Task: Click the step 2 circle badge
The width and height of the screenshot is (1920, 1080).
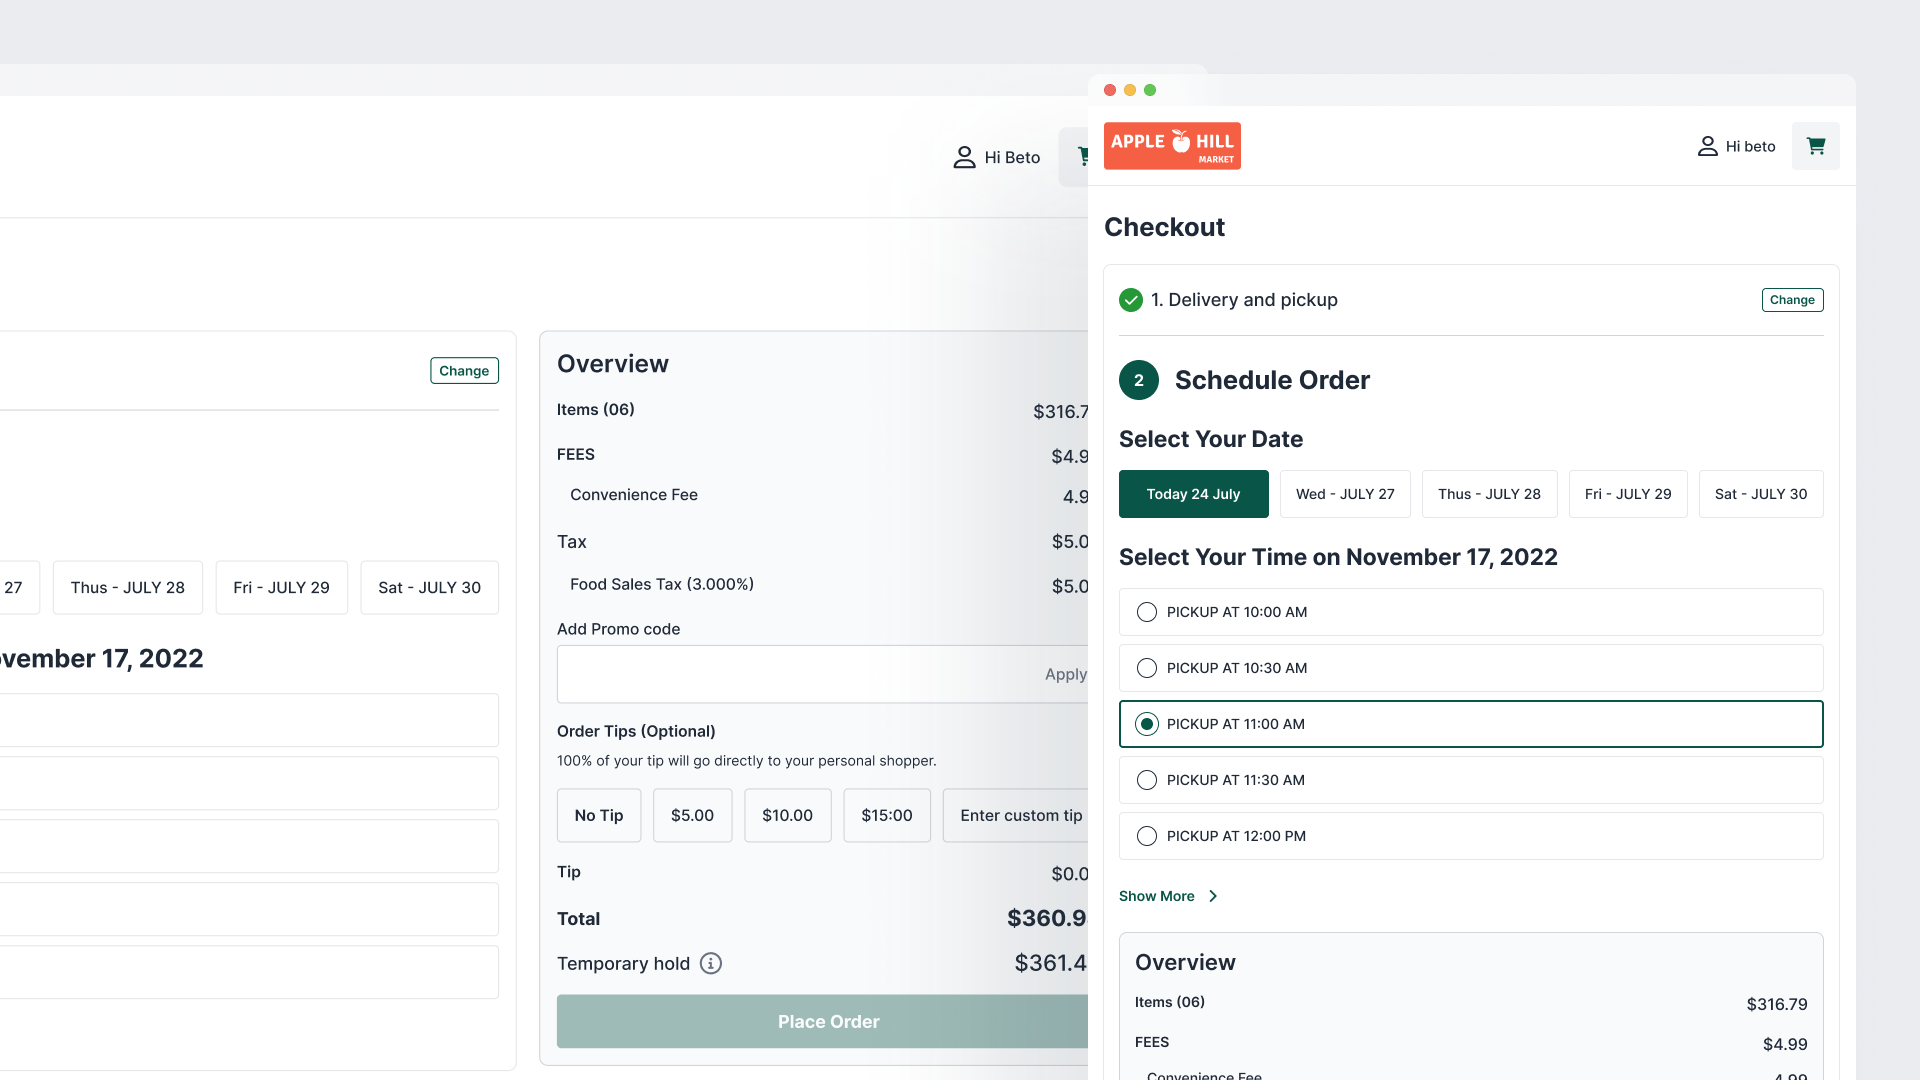Action: [x=1139, y=380]
